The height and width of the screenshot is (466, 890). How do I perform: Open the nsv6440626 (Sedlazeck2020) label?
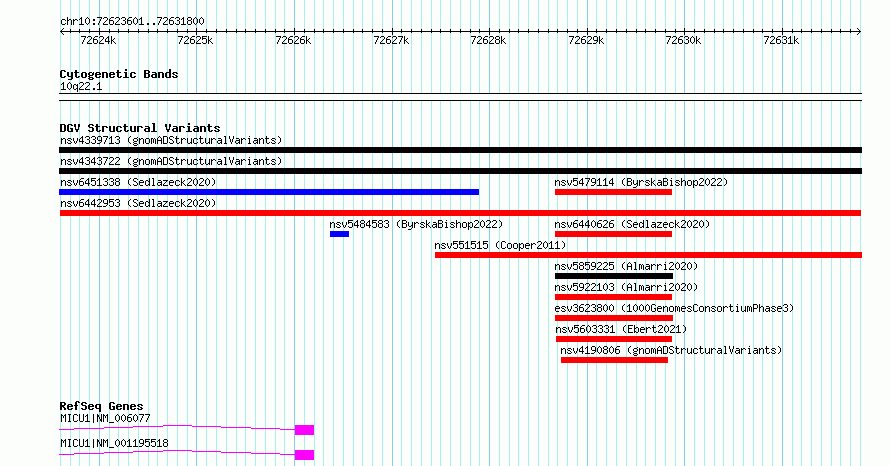coord(632,224)
